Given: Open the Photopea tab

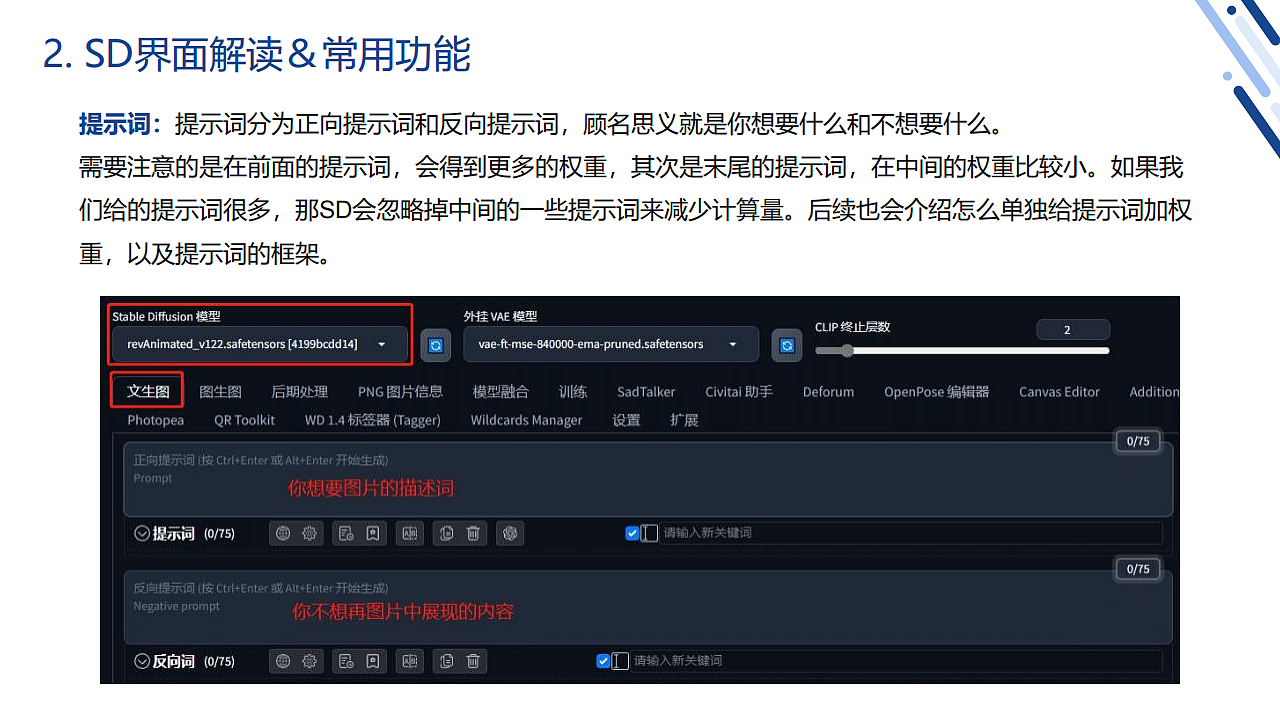Looking at the screenshot, I should (x=155, y=420).
